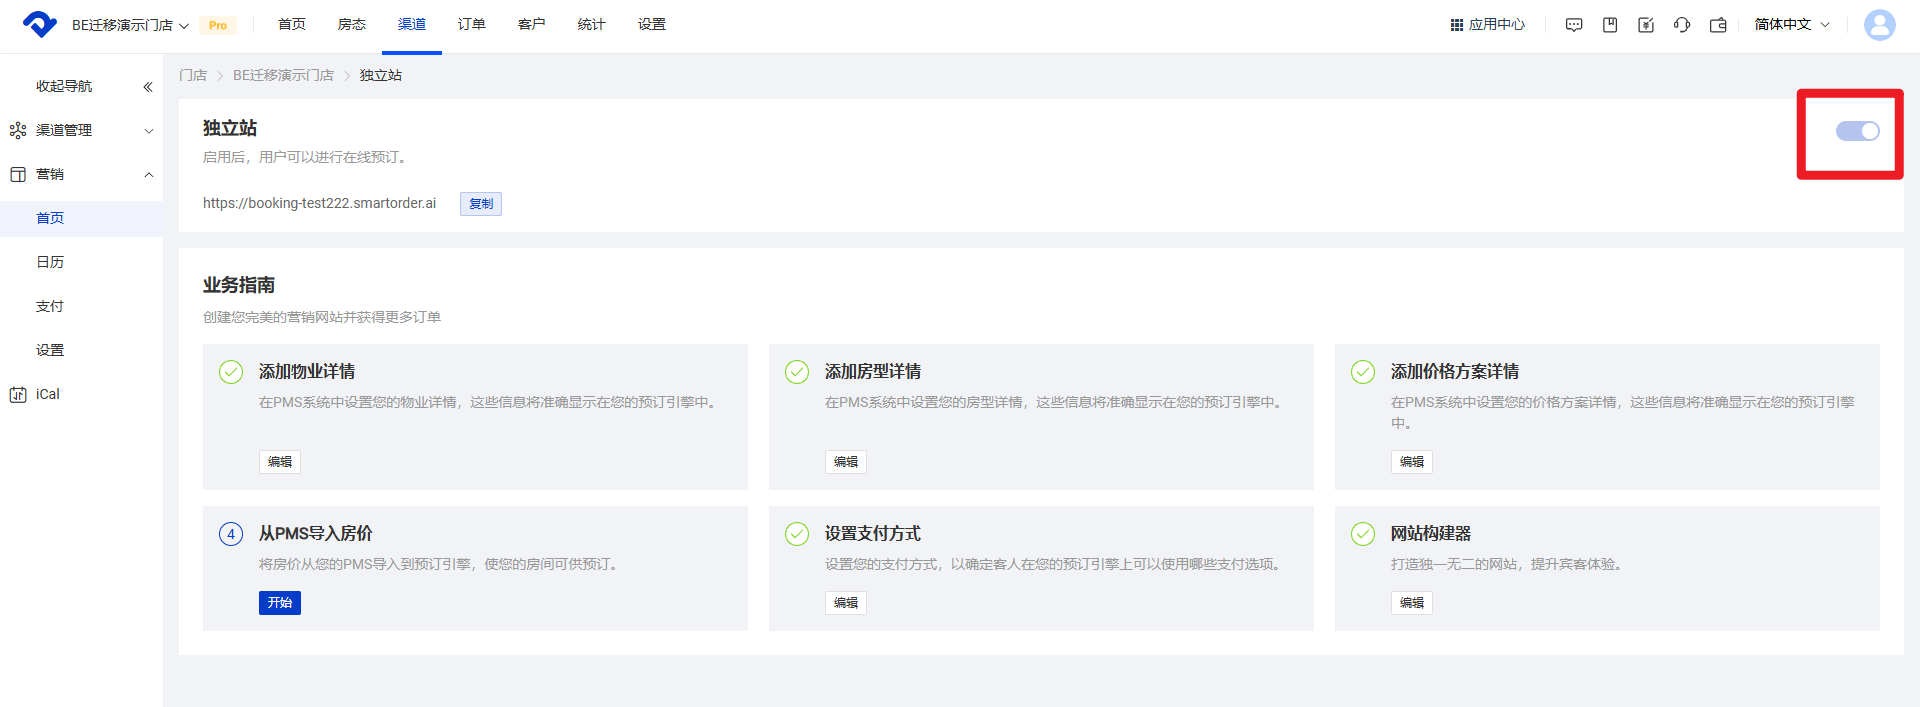1920x707 pixels.
Task: Click the 营销 sidebar layout icon
Action: (18, 174)
